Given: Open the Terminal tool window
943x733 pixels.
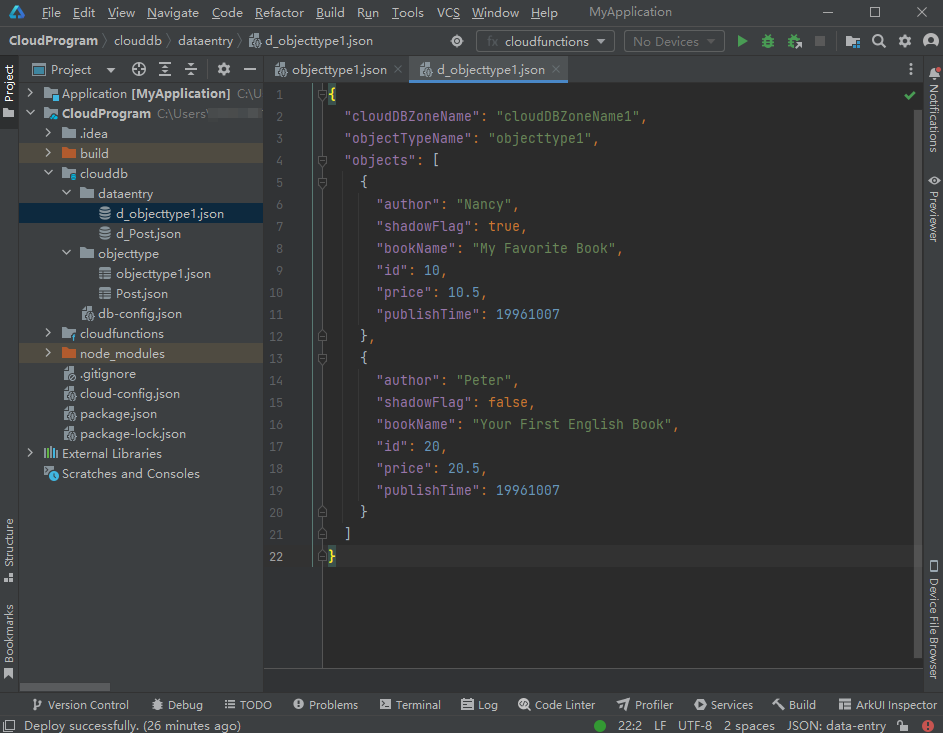Looking at the screenshot, I should [408, 705].
